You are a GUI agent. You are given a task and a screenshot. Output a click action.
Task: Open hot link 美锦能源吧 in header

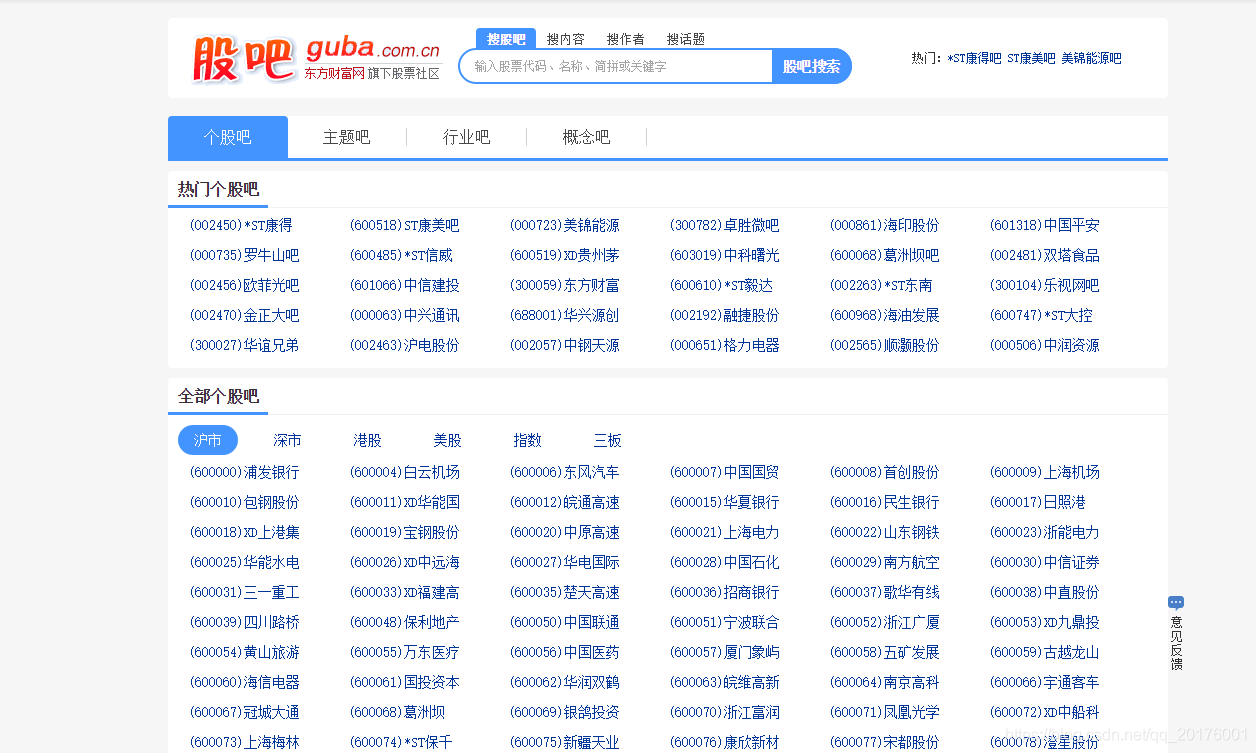coord(1091,58)
